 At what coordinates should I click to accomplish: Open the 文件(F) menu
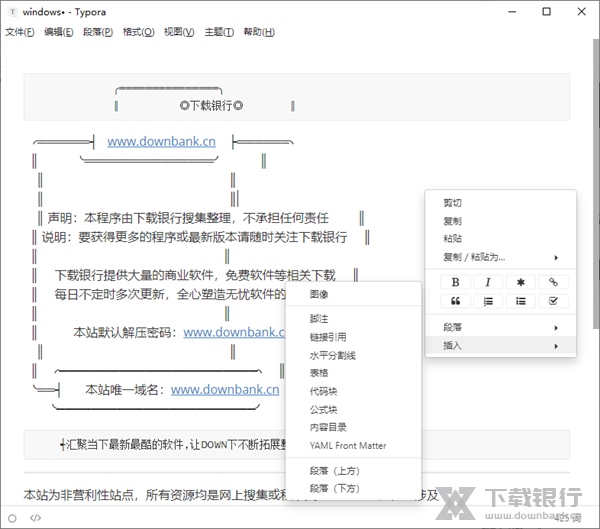tap(19, 32)
